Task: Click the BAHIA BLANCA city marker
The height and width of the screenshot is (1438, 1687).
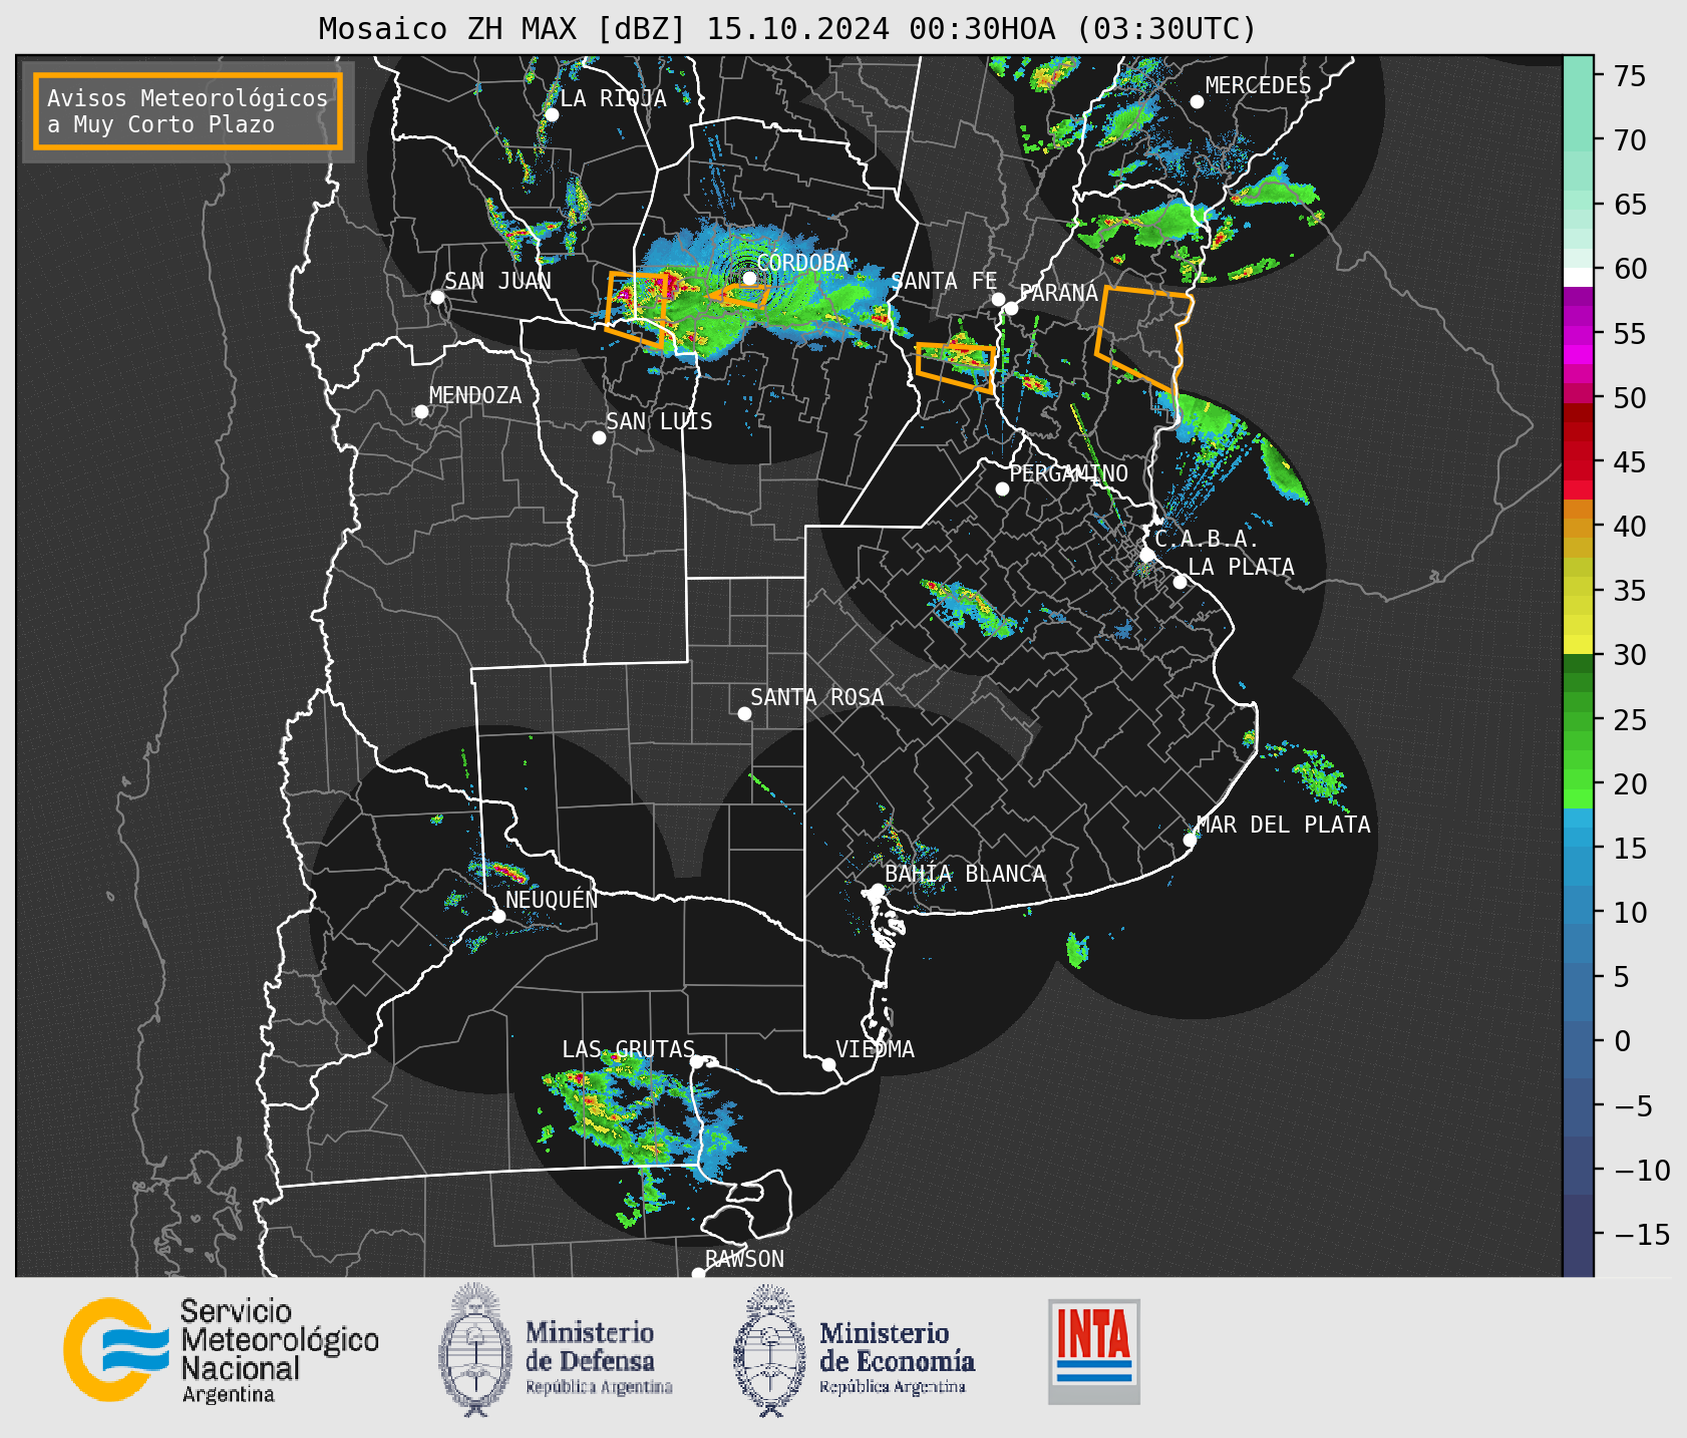Action: click(877, 889)
